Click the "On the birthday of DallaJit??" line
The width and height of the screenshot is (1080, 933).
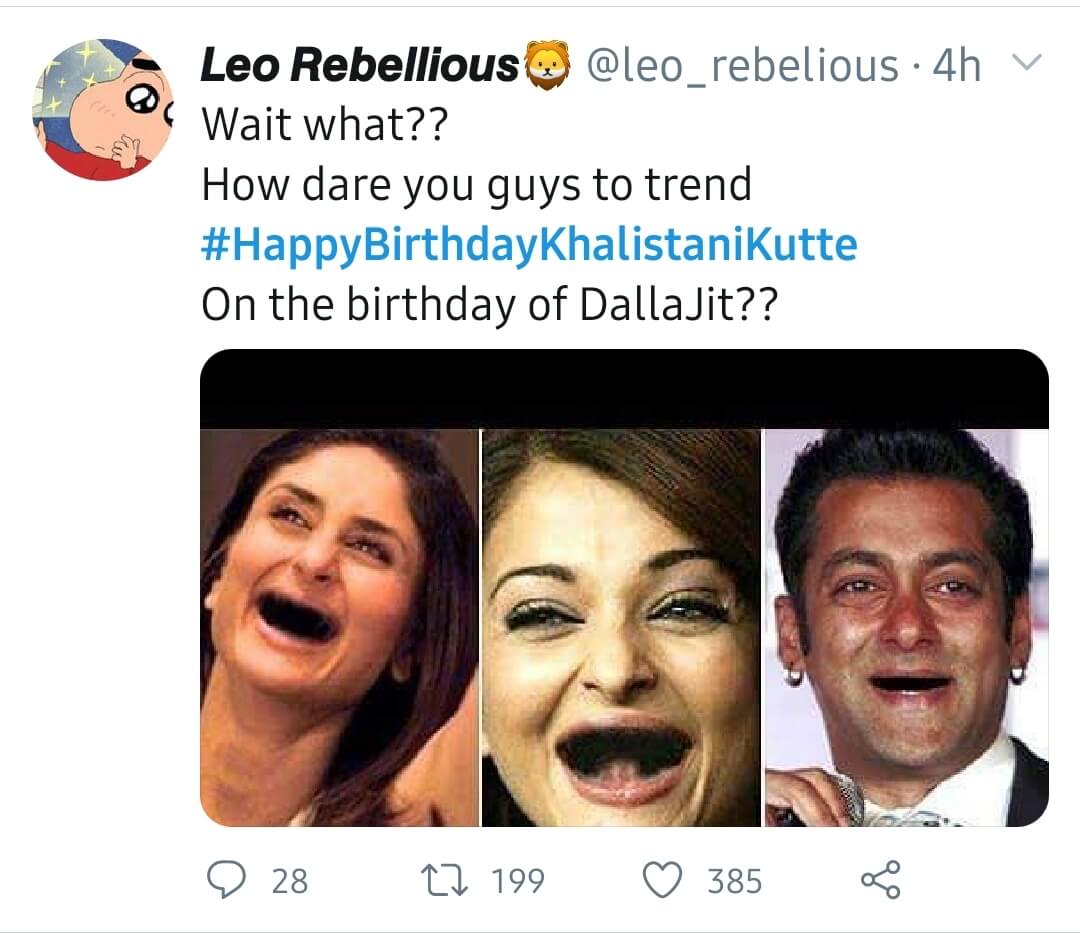(x=488, y=305)
